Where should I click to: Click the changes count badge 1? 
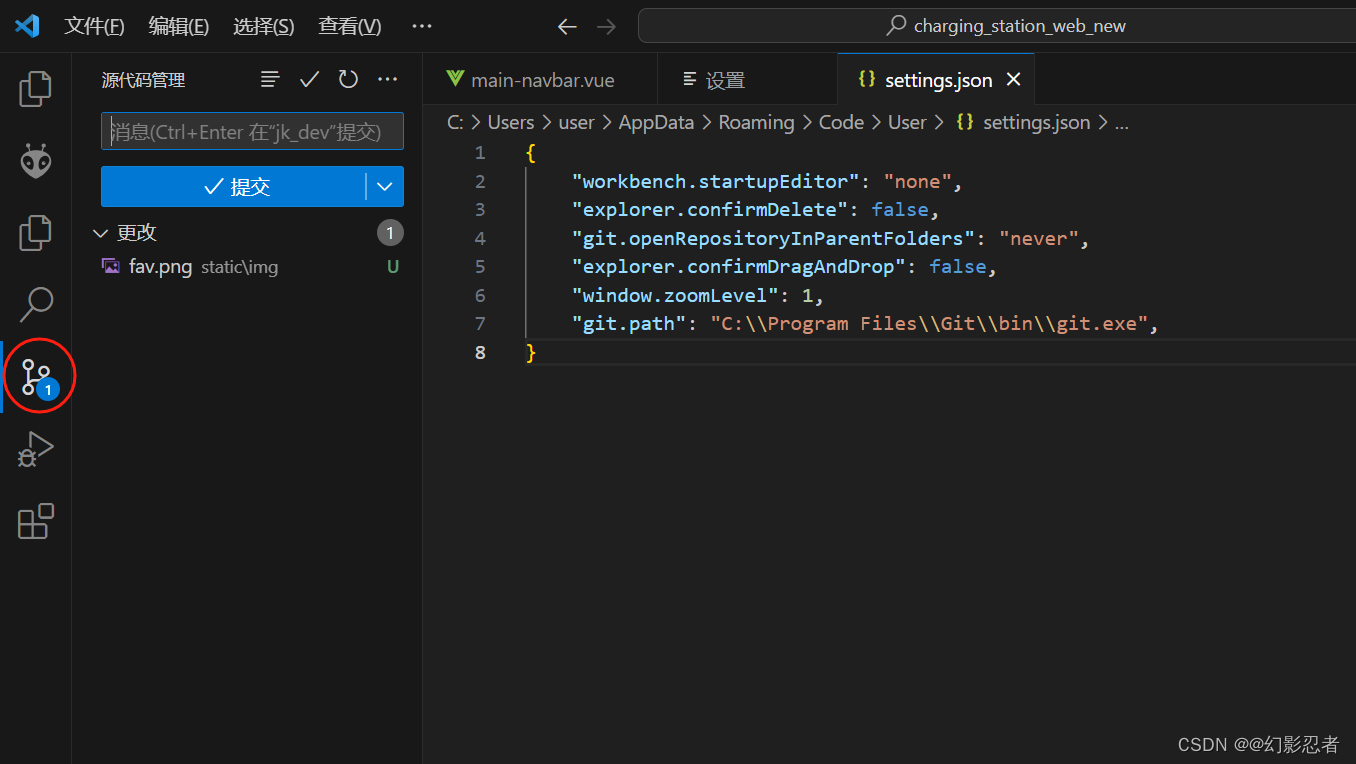coord(390,232)
